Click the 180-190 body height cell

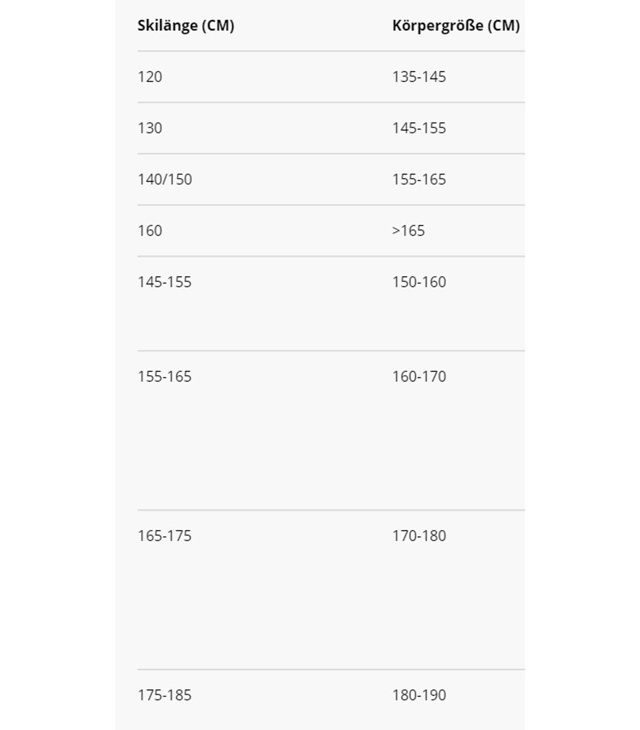coord(419,695)
